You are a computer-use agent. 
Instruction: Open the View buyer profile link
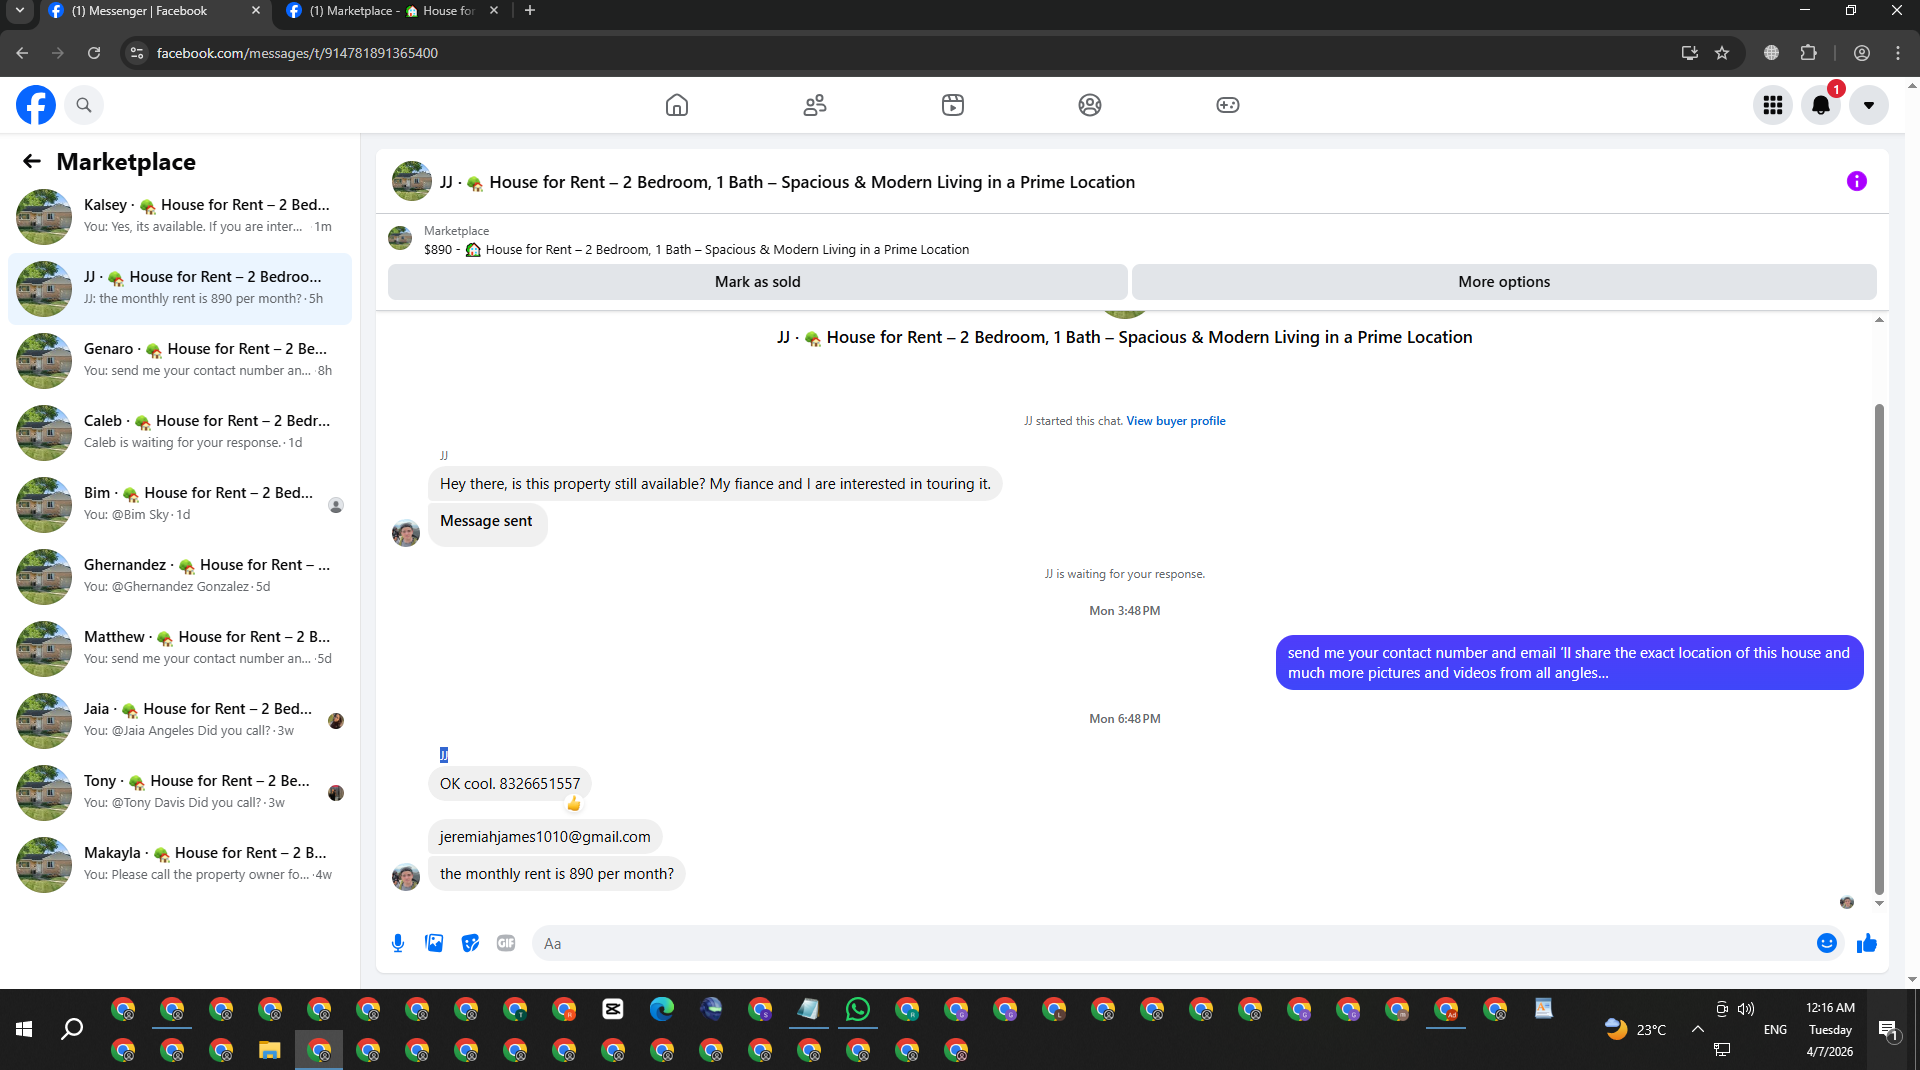(x=1176, y=421)
